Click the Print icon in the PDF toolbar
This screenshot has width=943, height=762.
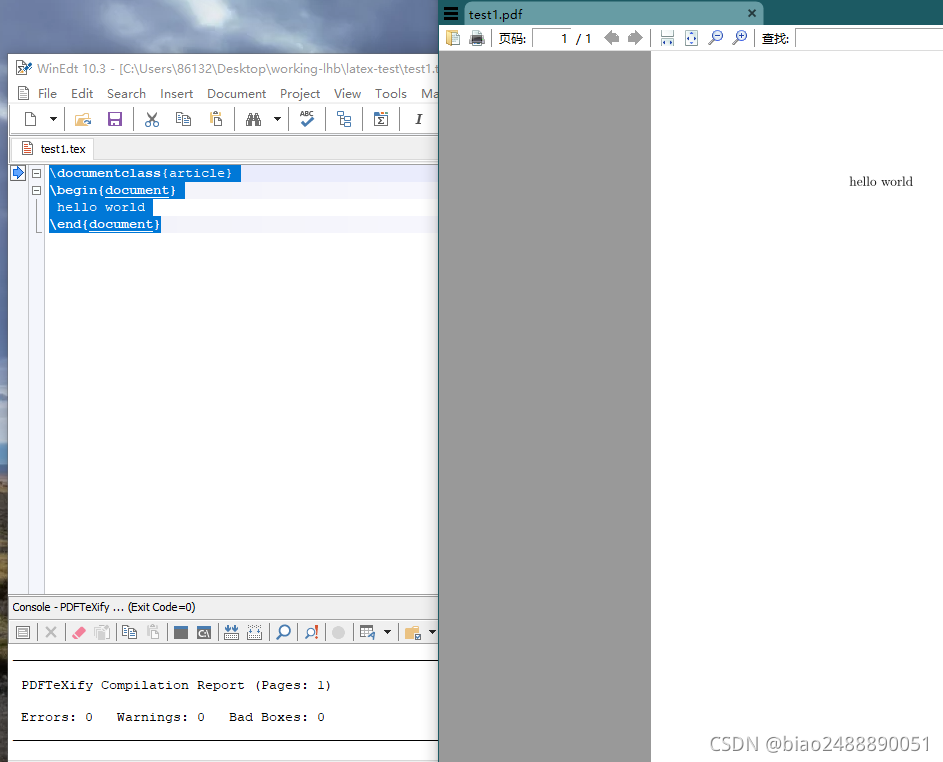(x=477, y=38)
